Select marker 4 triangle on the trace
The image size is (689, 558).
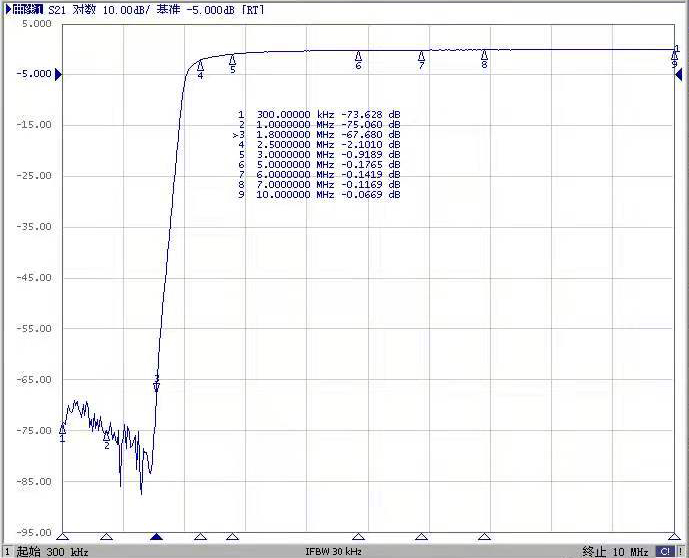click(x=200, y=66)
